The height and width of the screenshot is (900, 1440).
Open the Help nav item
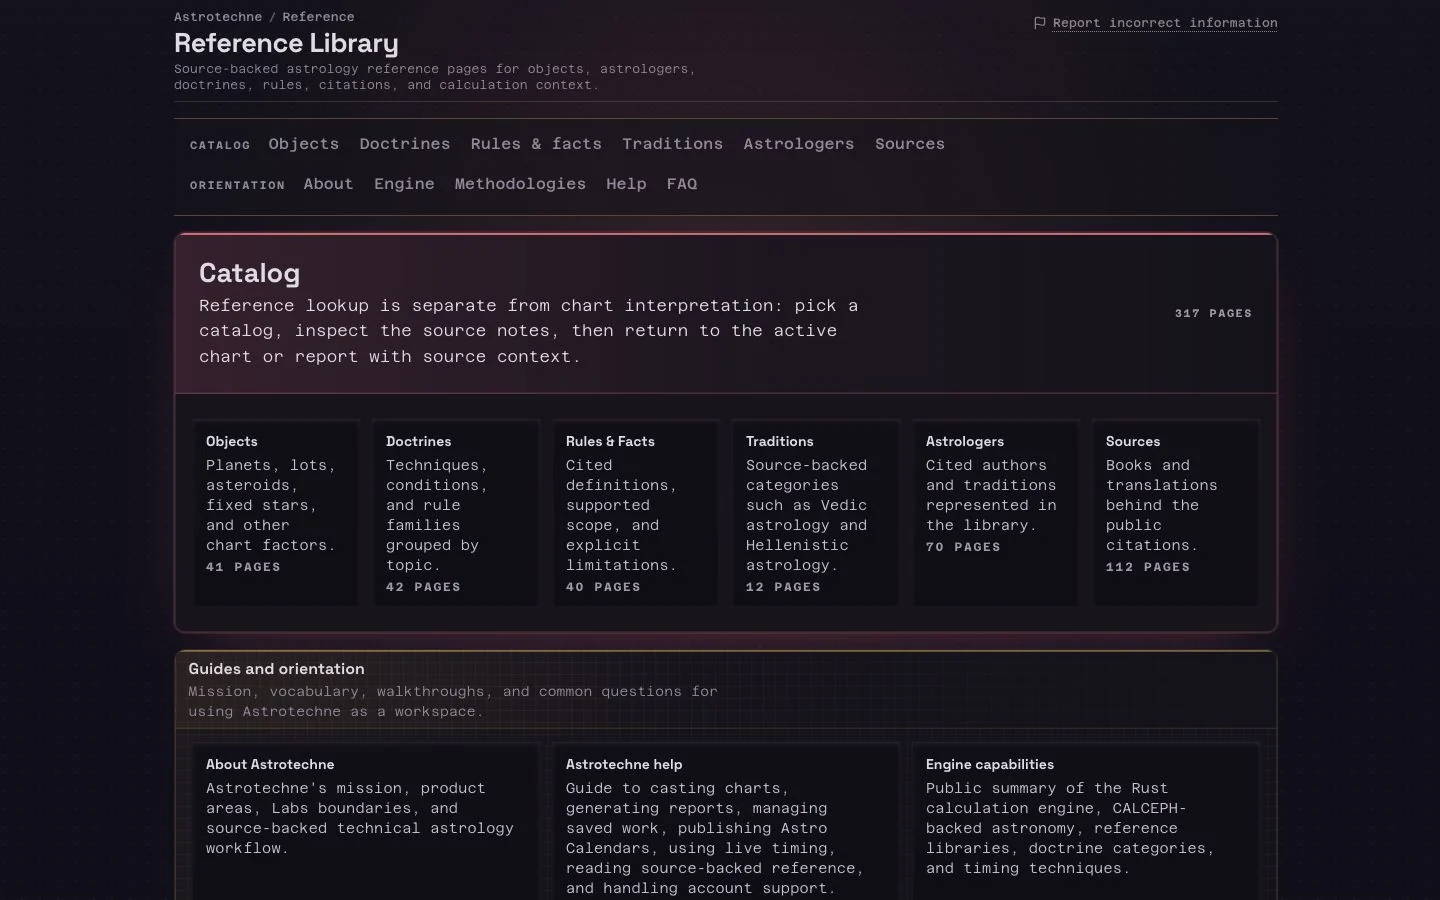pyautogui.click(x=626, y=184)
